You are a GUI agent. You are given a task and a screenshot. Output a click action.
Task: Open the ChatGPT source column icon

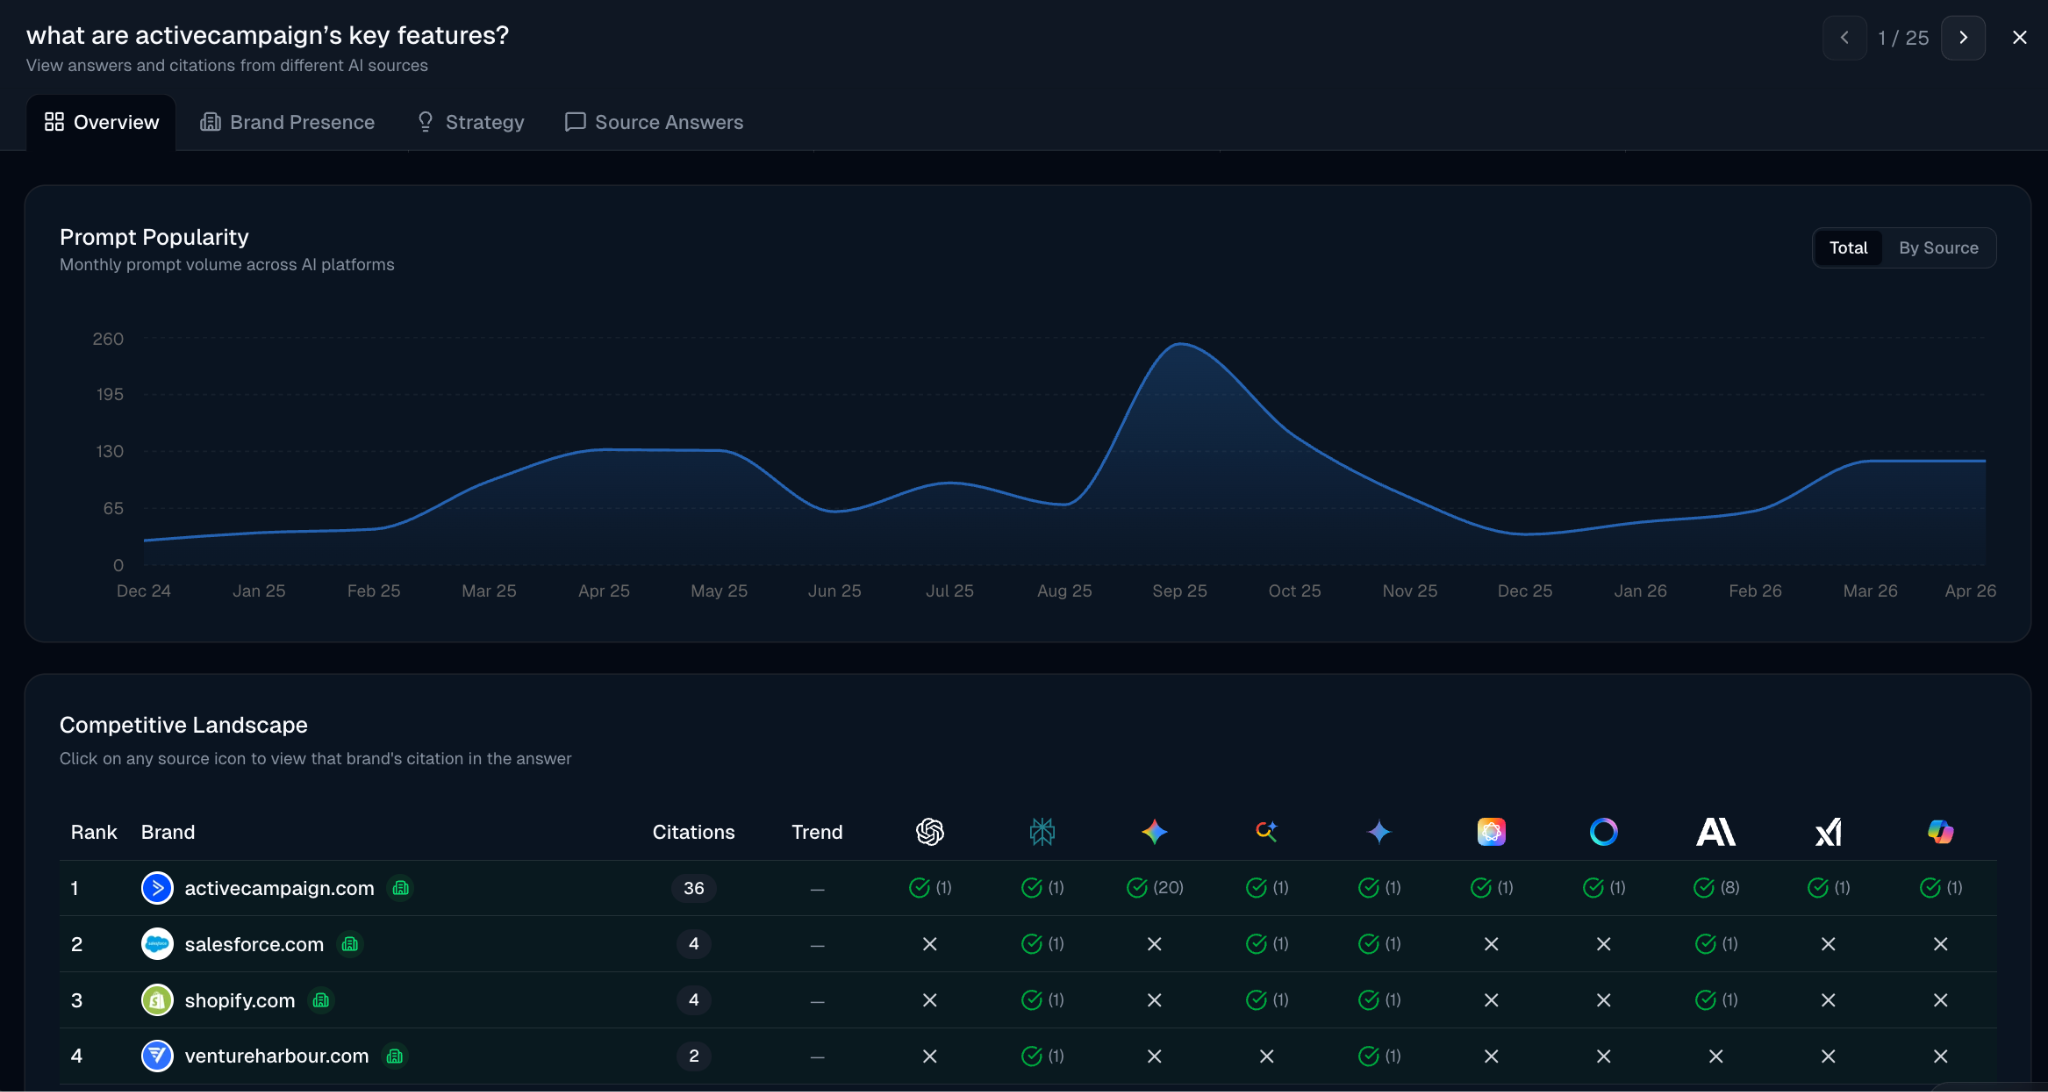[x=930, y=832]
